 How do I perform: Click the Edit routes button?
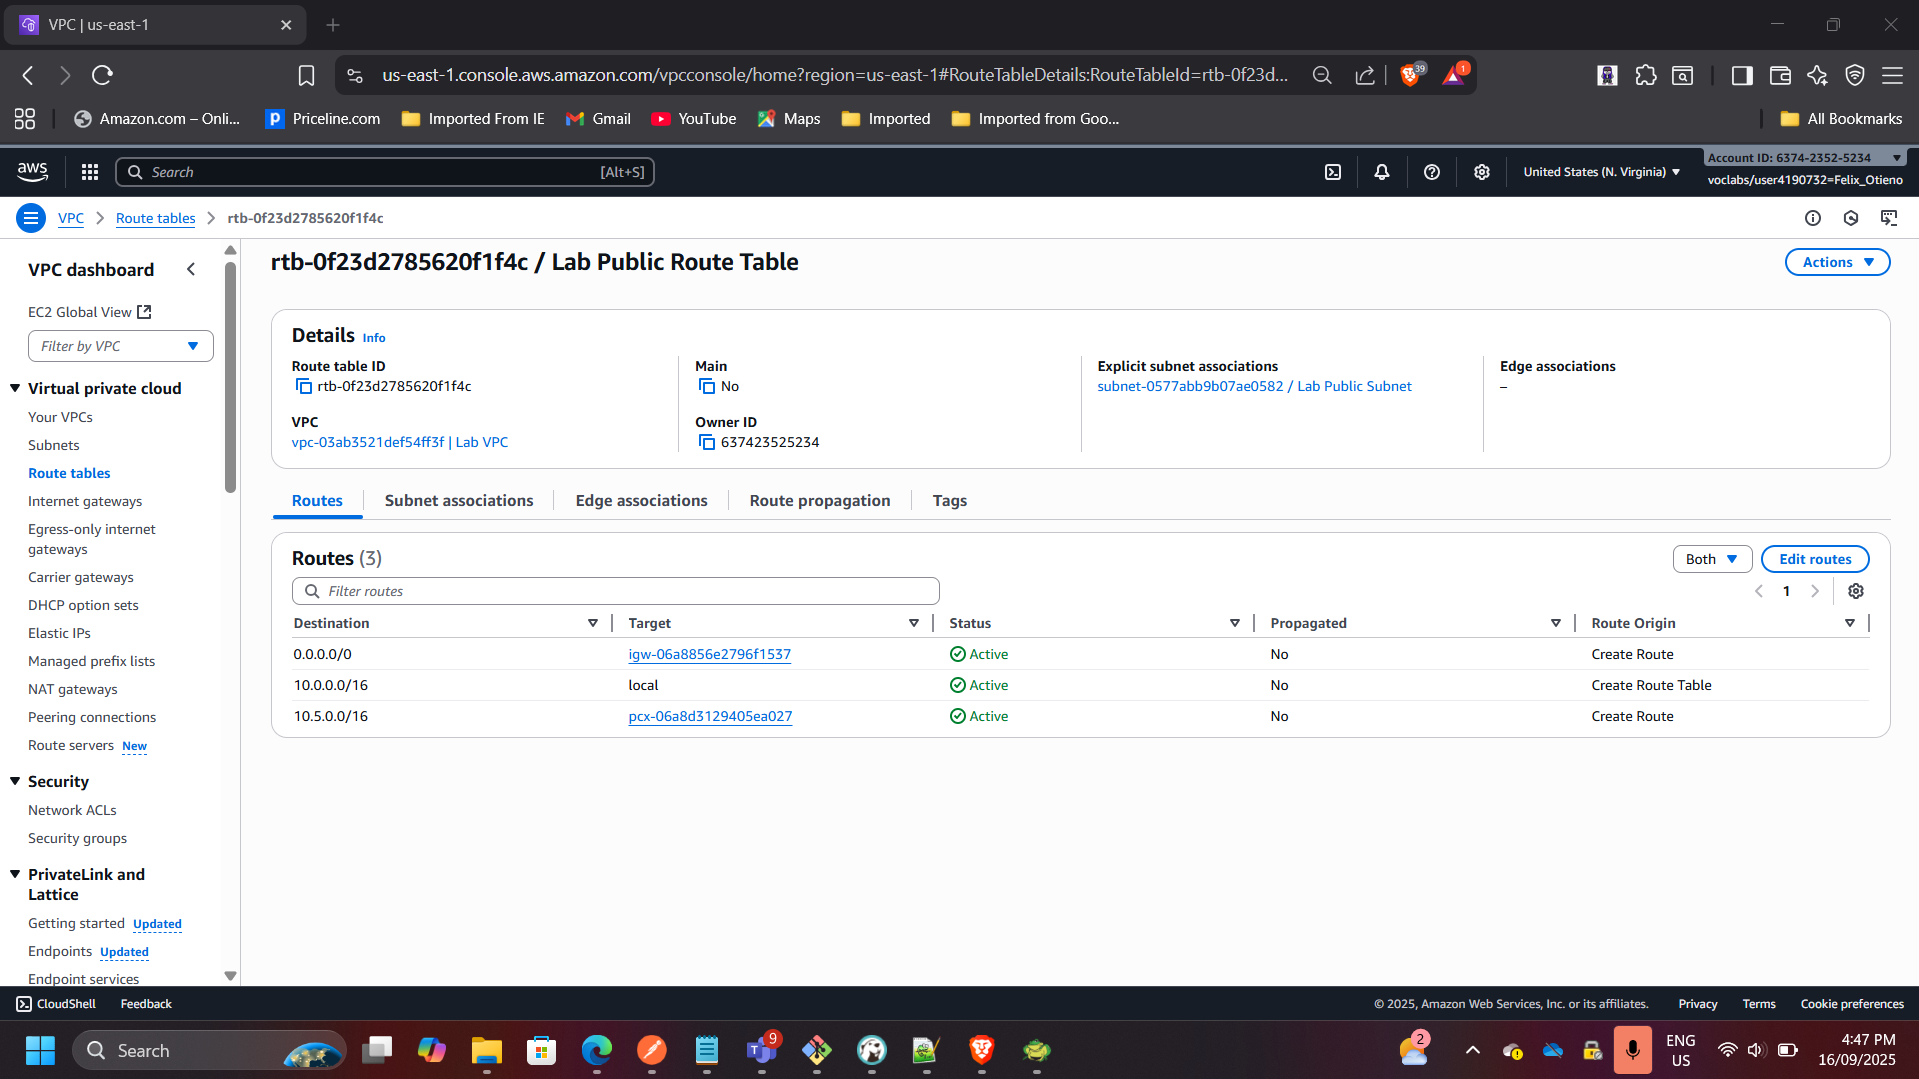1814,559
